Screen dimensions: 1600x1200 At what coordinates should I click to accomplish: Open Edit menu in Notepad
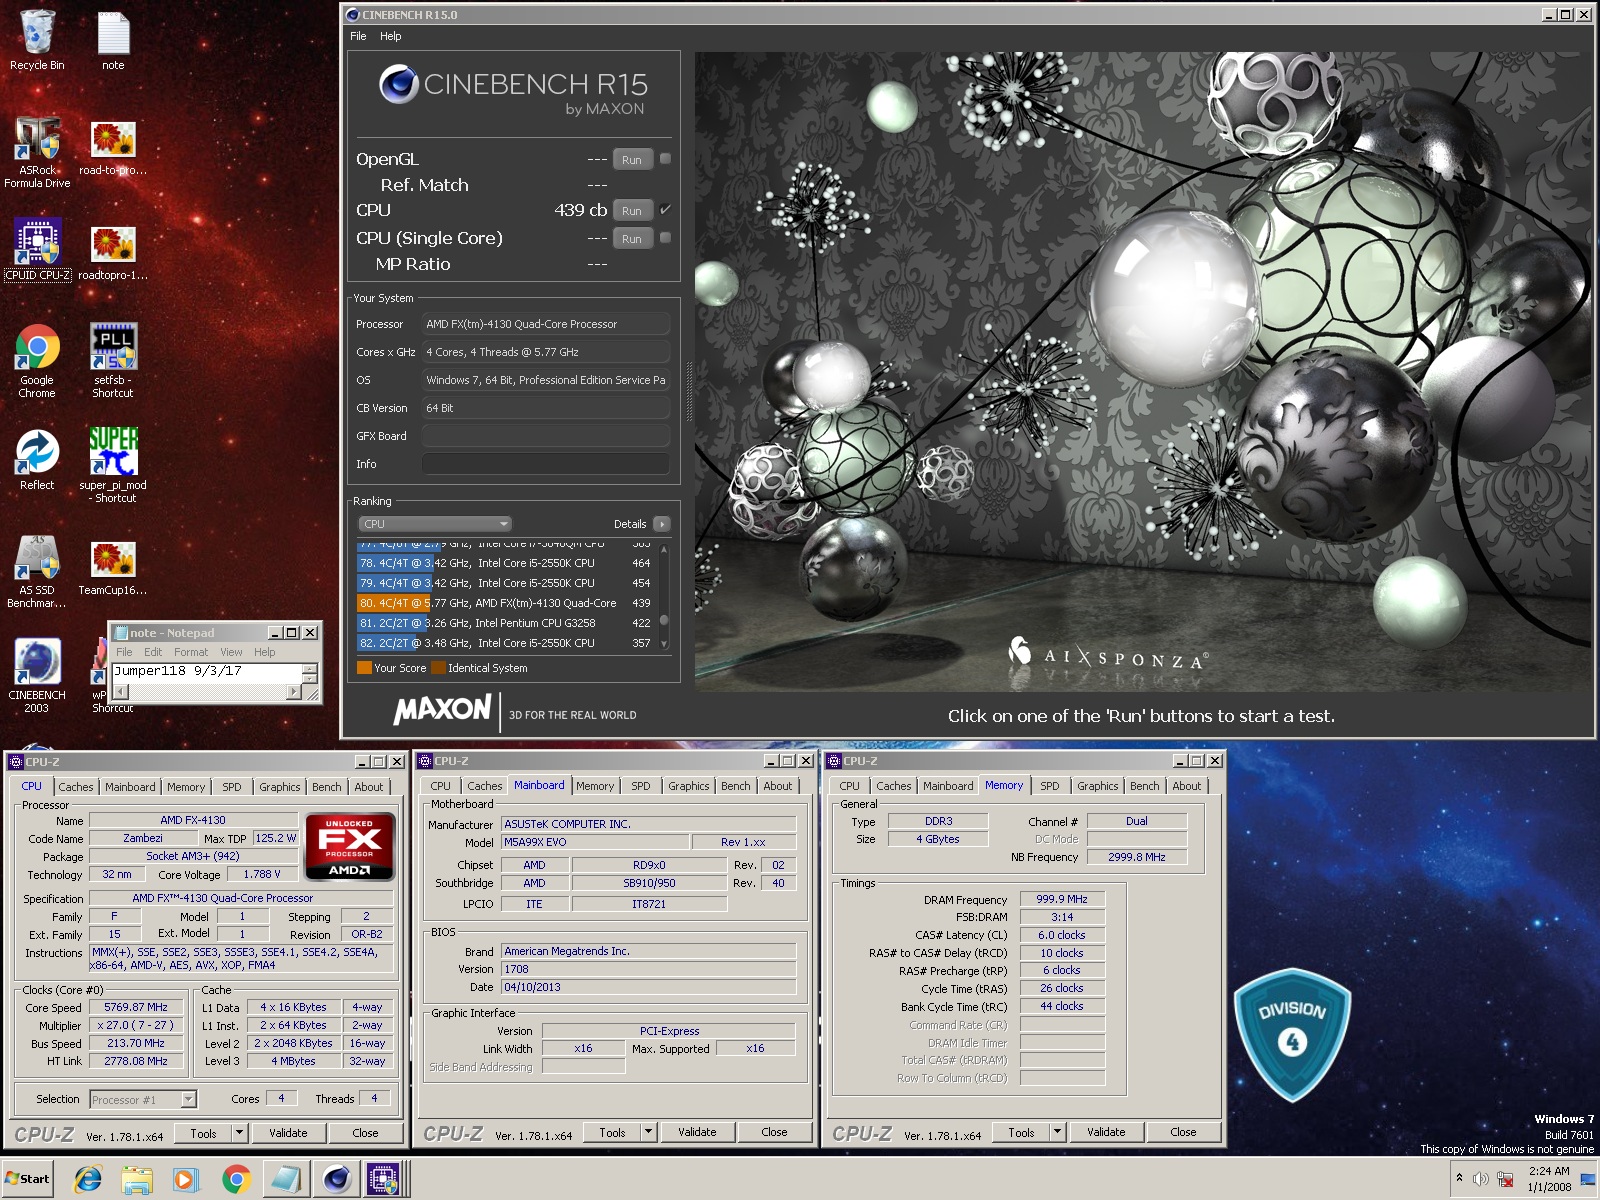pyautogui.click(x=153, y=652)
